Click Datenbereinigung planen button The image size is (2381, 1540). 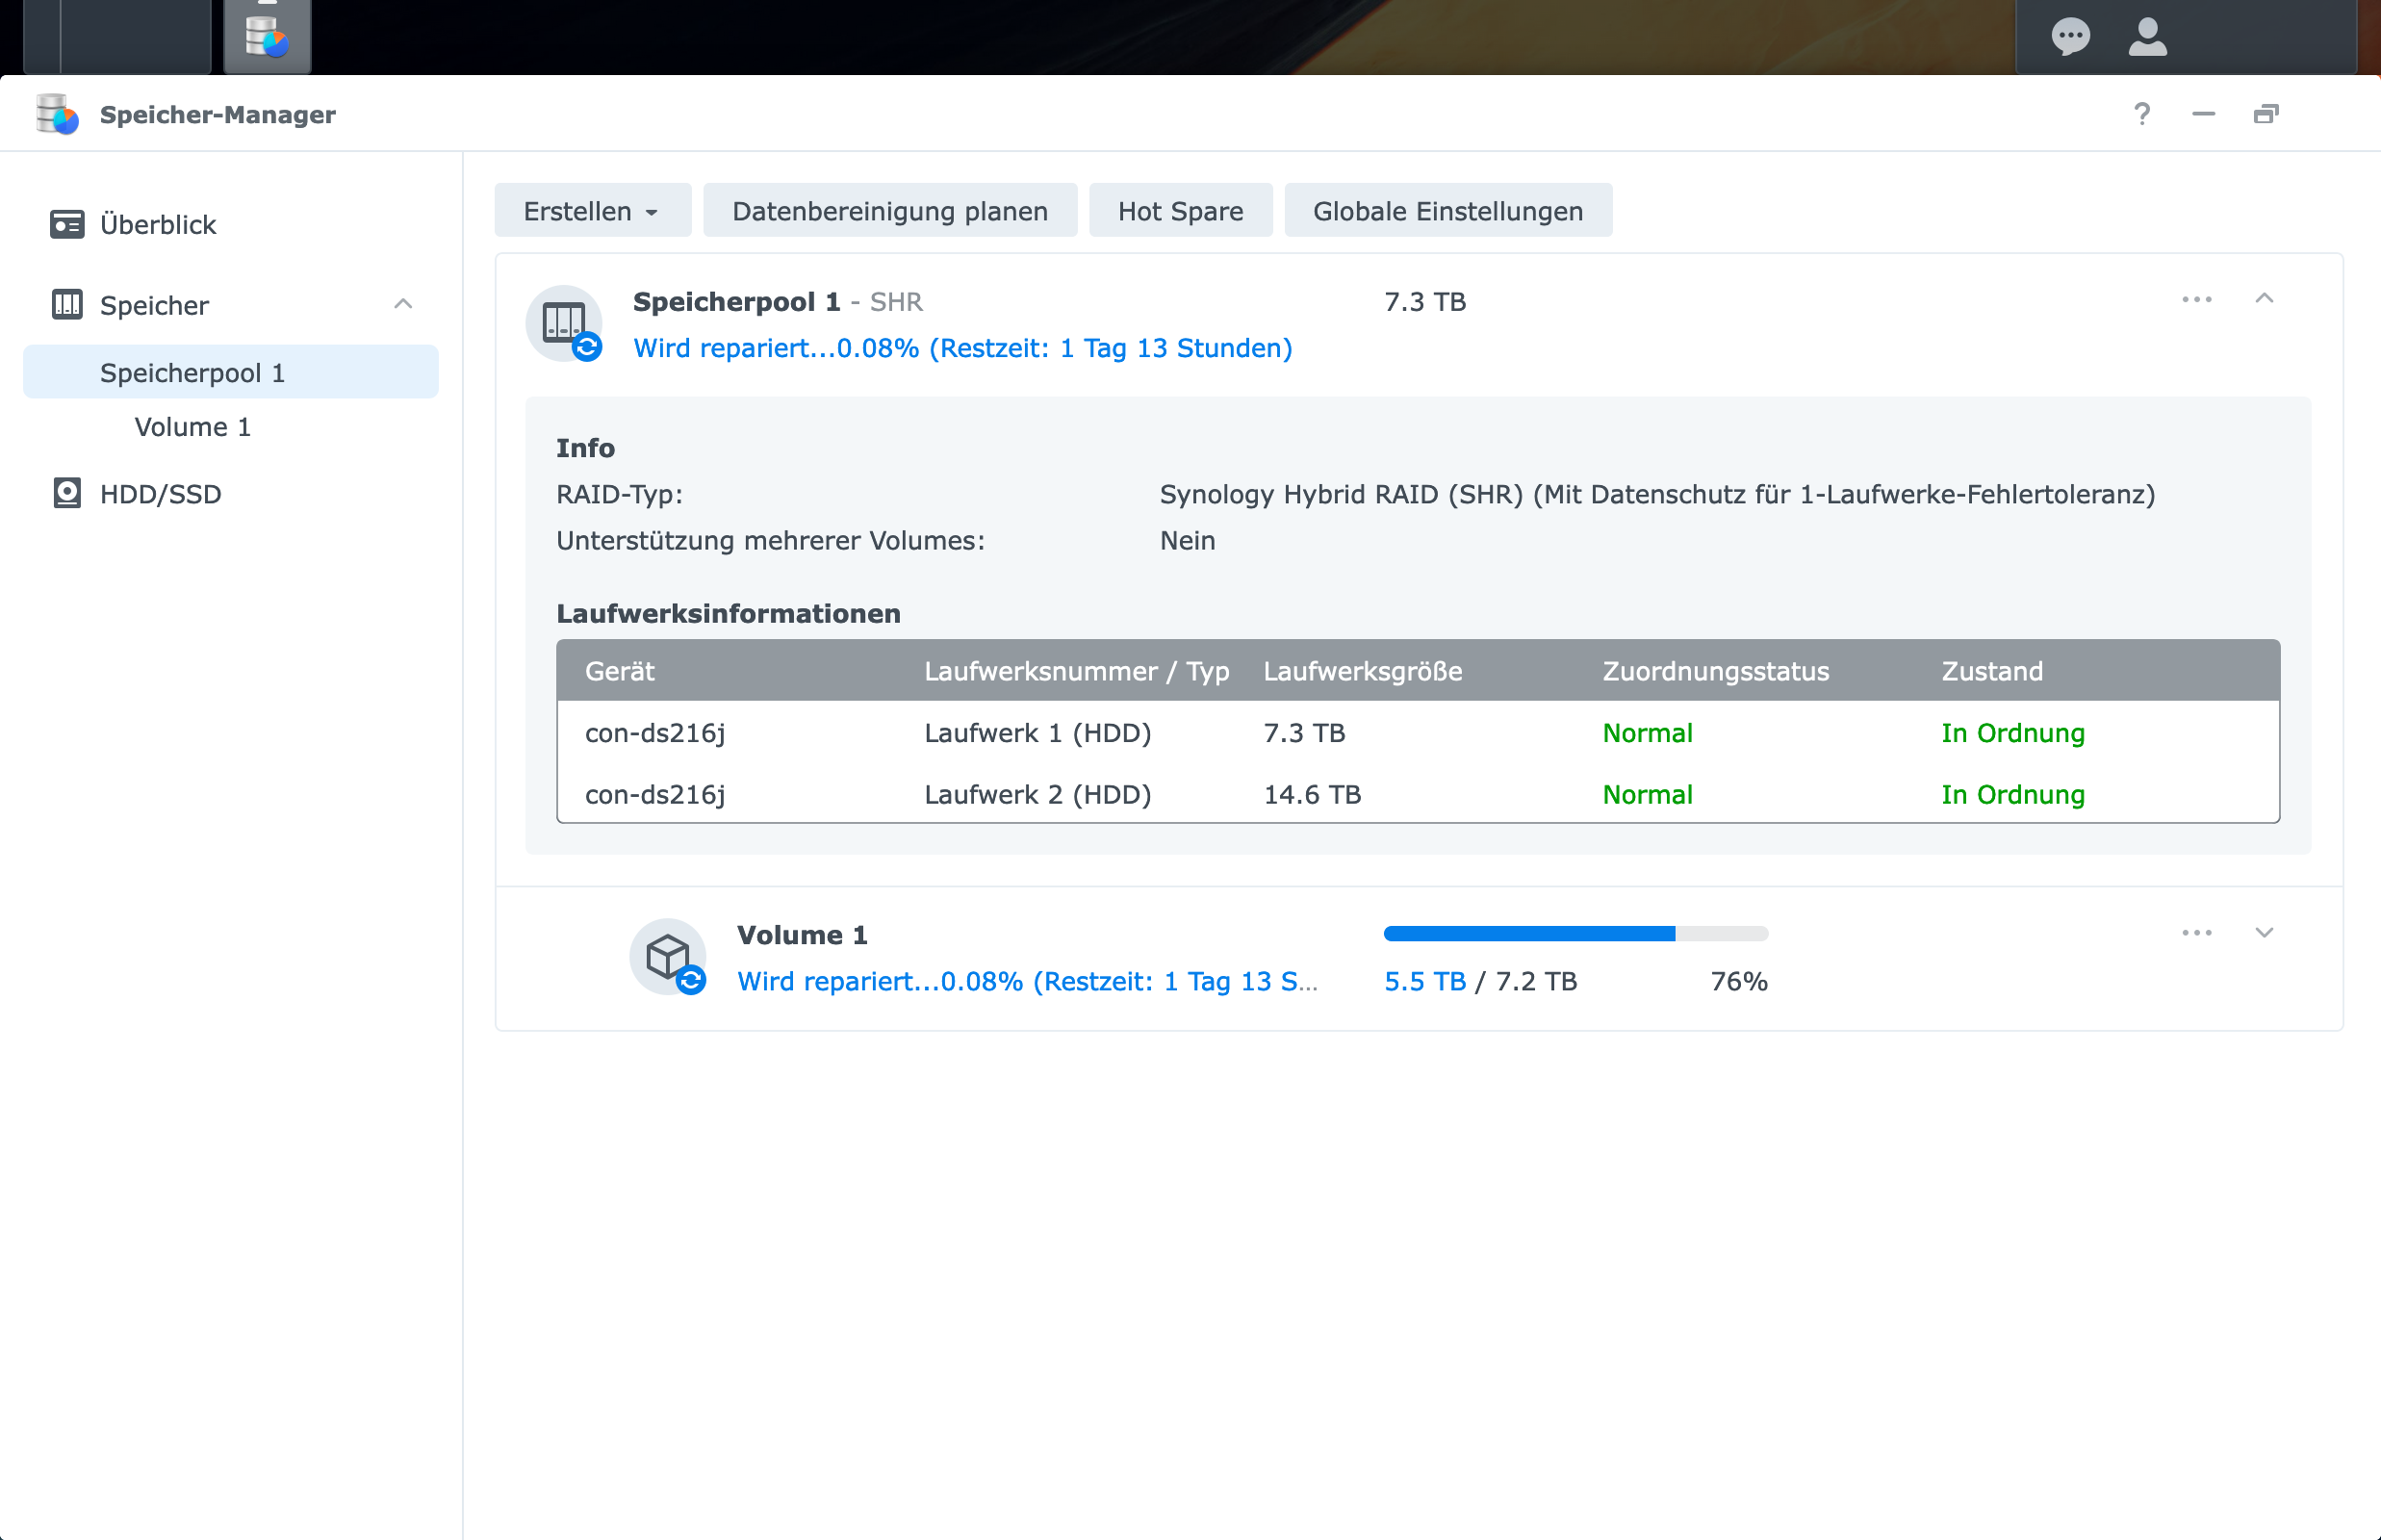coord(889,211)
